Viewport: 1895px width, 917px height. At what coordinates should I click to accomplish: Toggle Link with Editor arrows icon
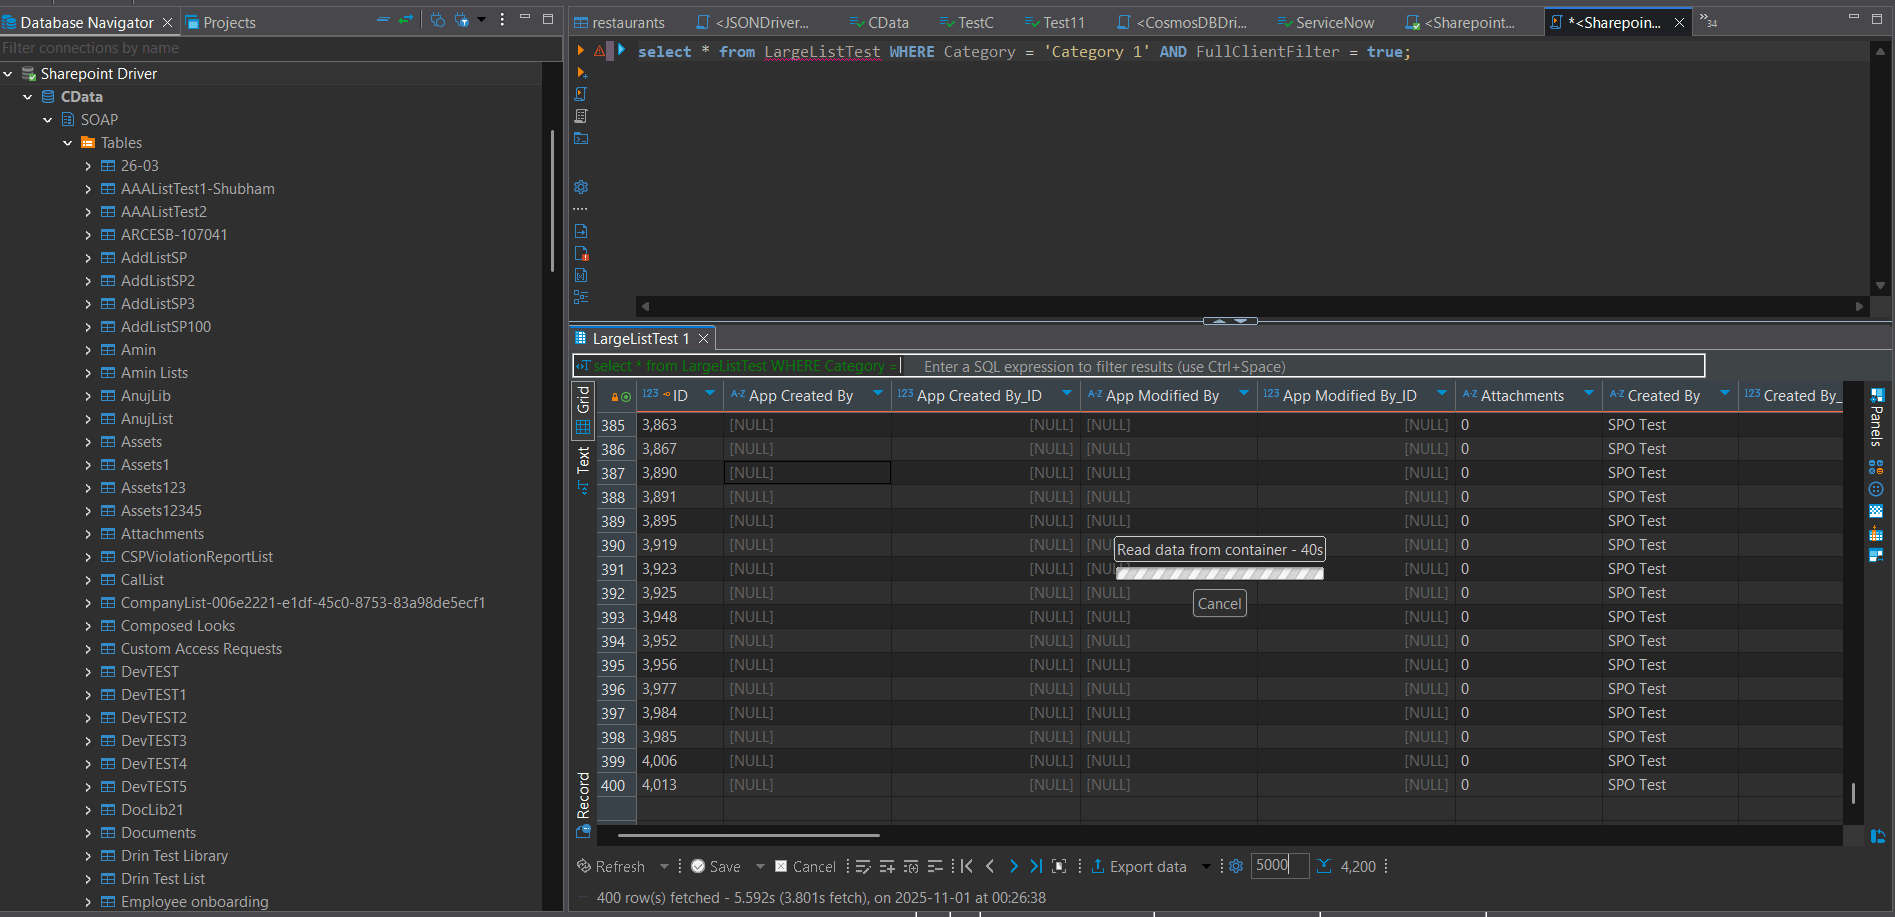point(405,20)
